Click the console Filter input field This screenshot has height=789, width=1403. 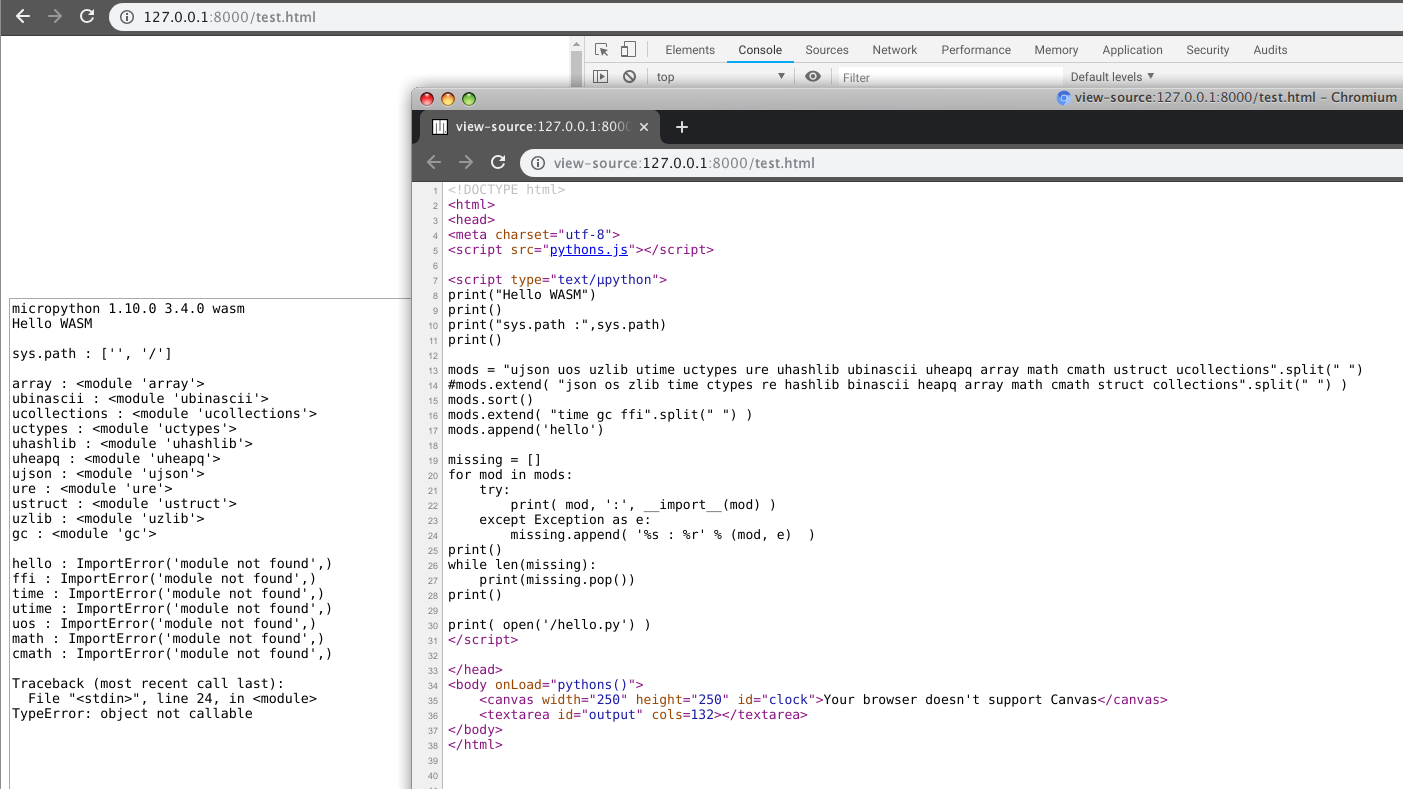[x=950, y=77]
